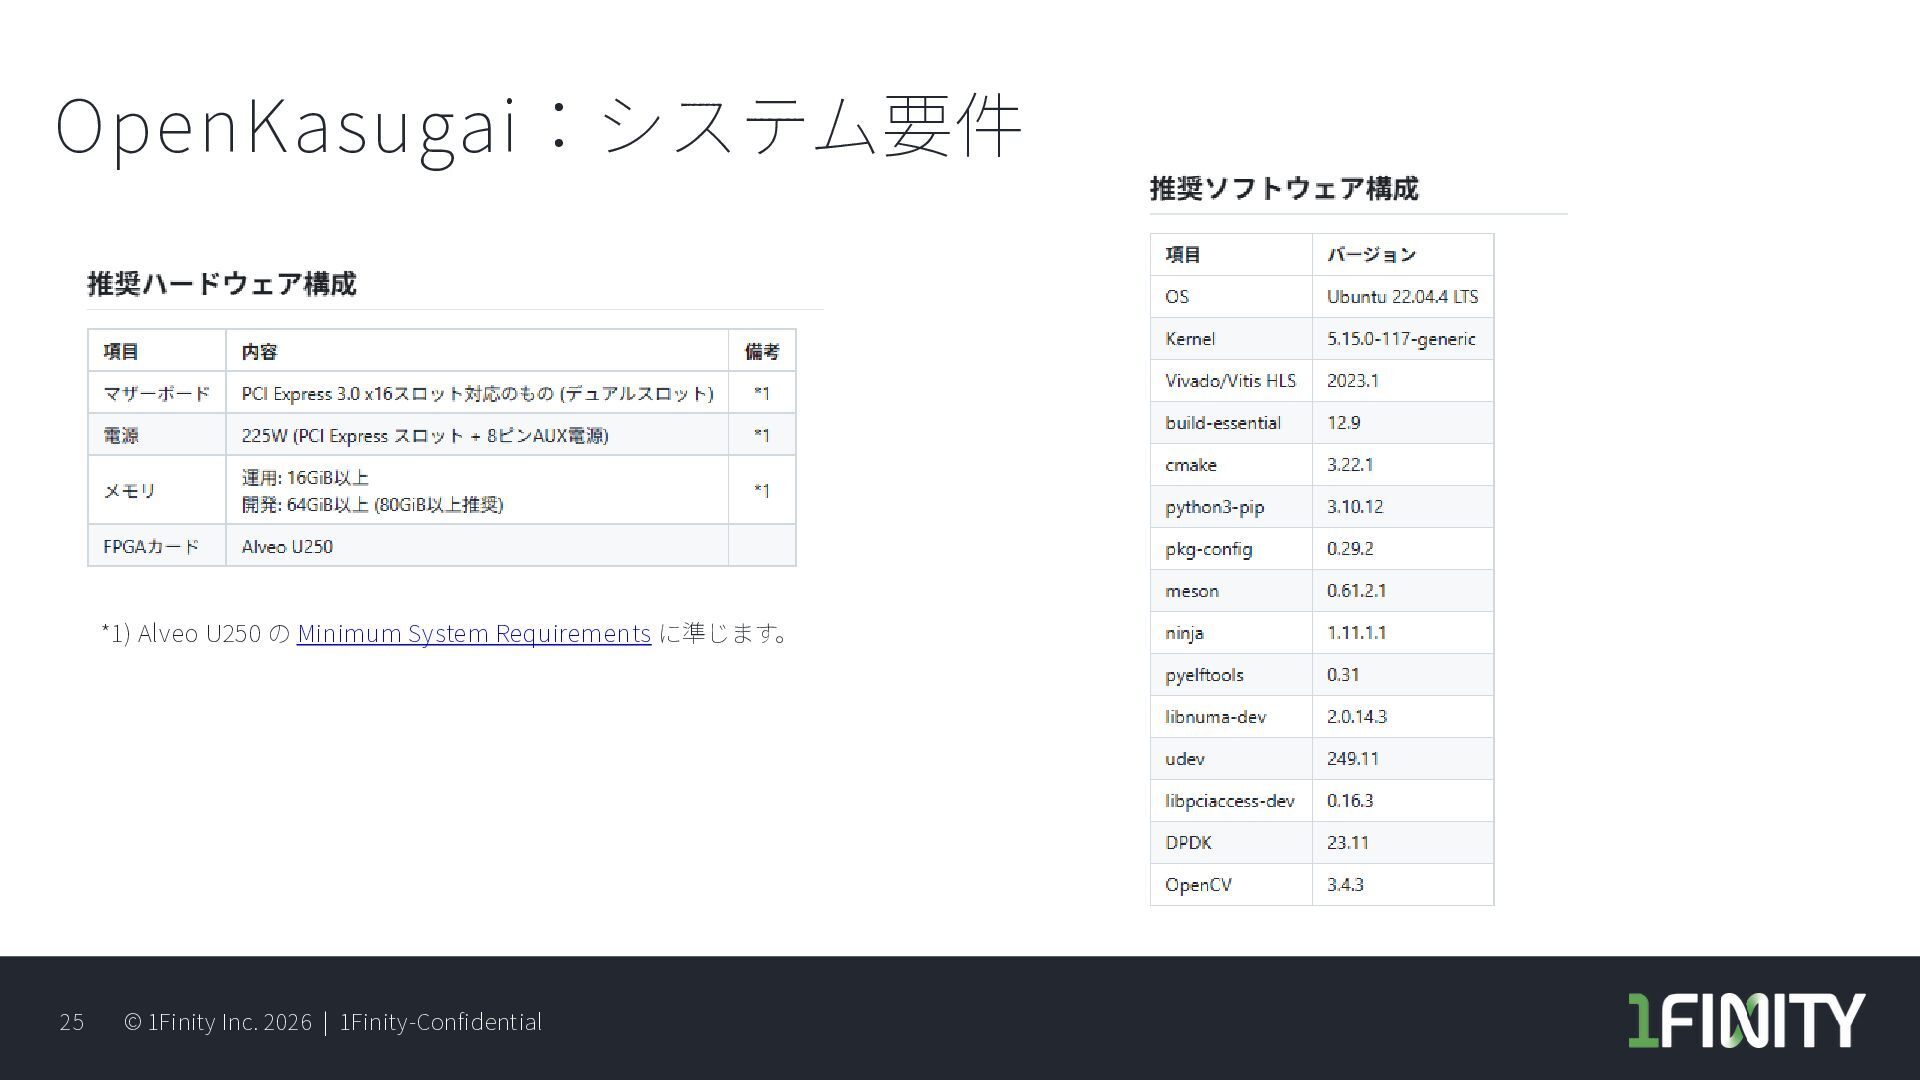Click the 1FINITY logo in footer
Image resolution: width=1920 pixels, height=1080 pixels.
coord(1746,1020)
